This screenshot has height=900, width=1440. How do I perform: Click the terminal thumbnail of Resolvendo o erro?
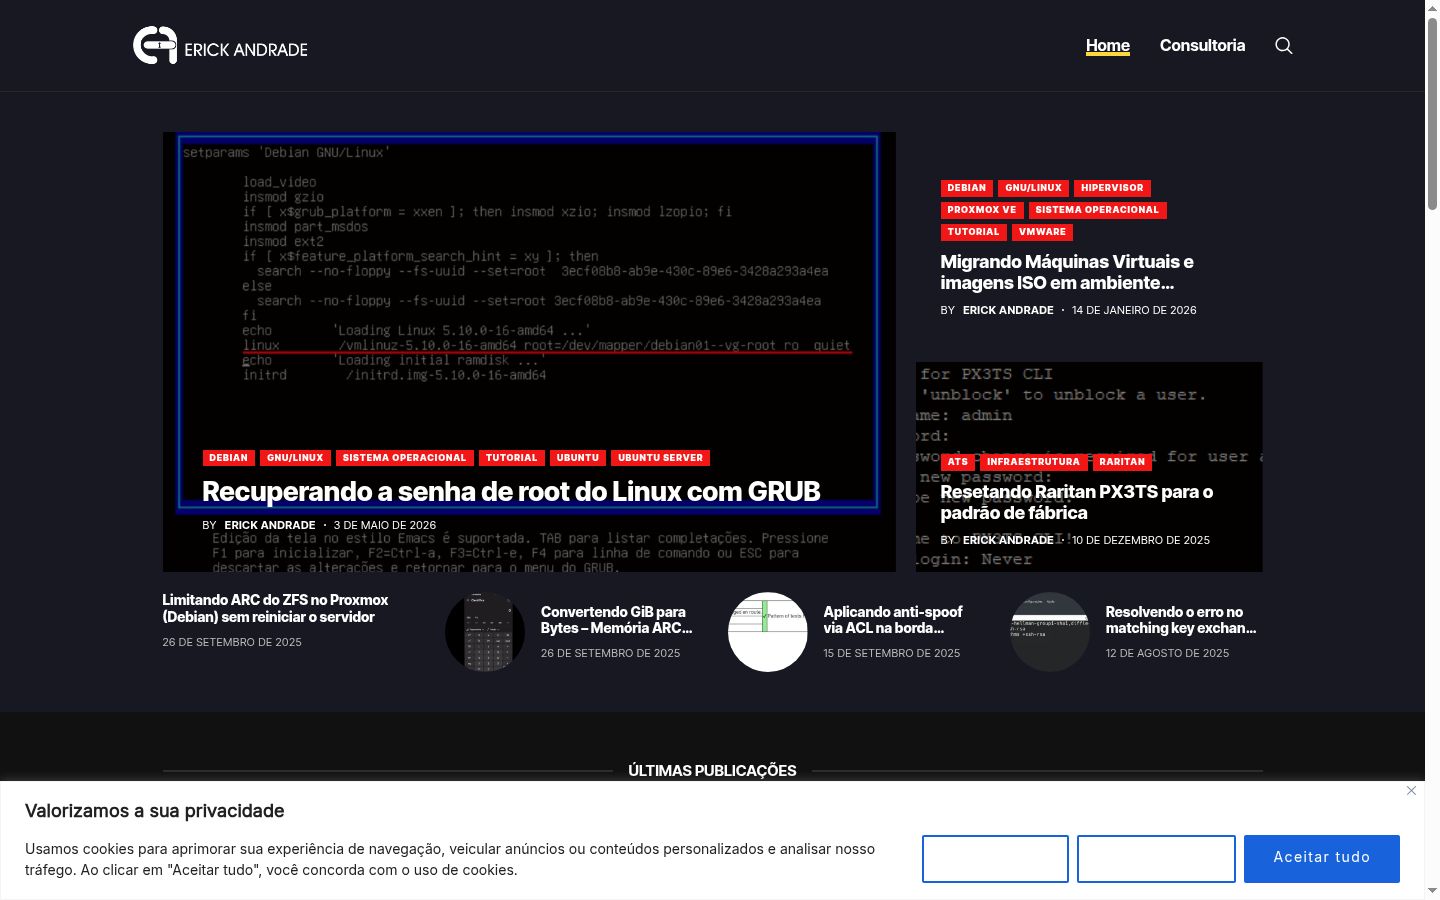pos(1049,632)
